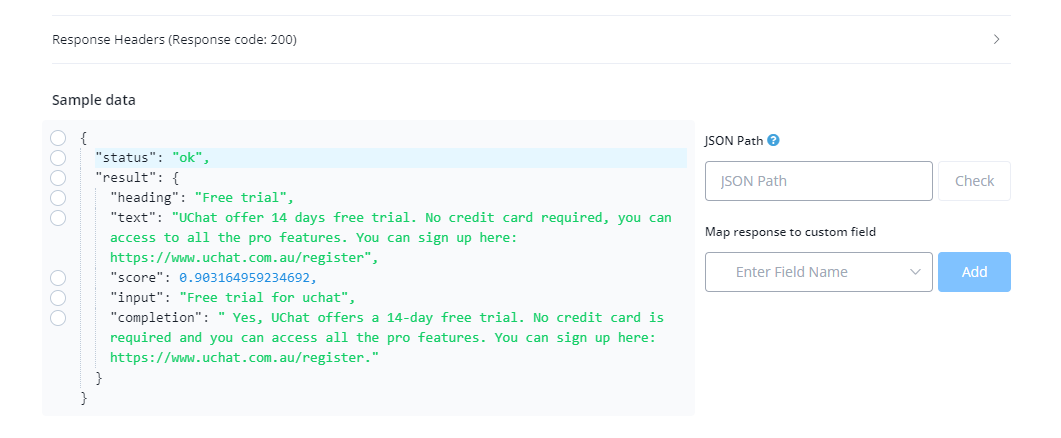The height and width of the screenshot is (438, 1061).
Task: Expand Response Headers via the chevron arrow
Action: [996, 39]
